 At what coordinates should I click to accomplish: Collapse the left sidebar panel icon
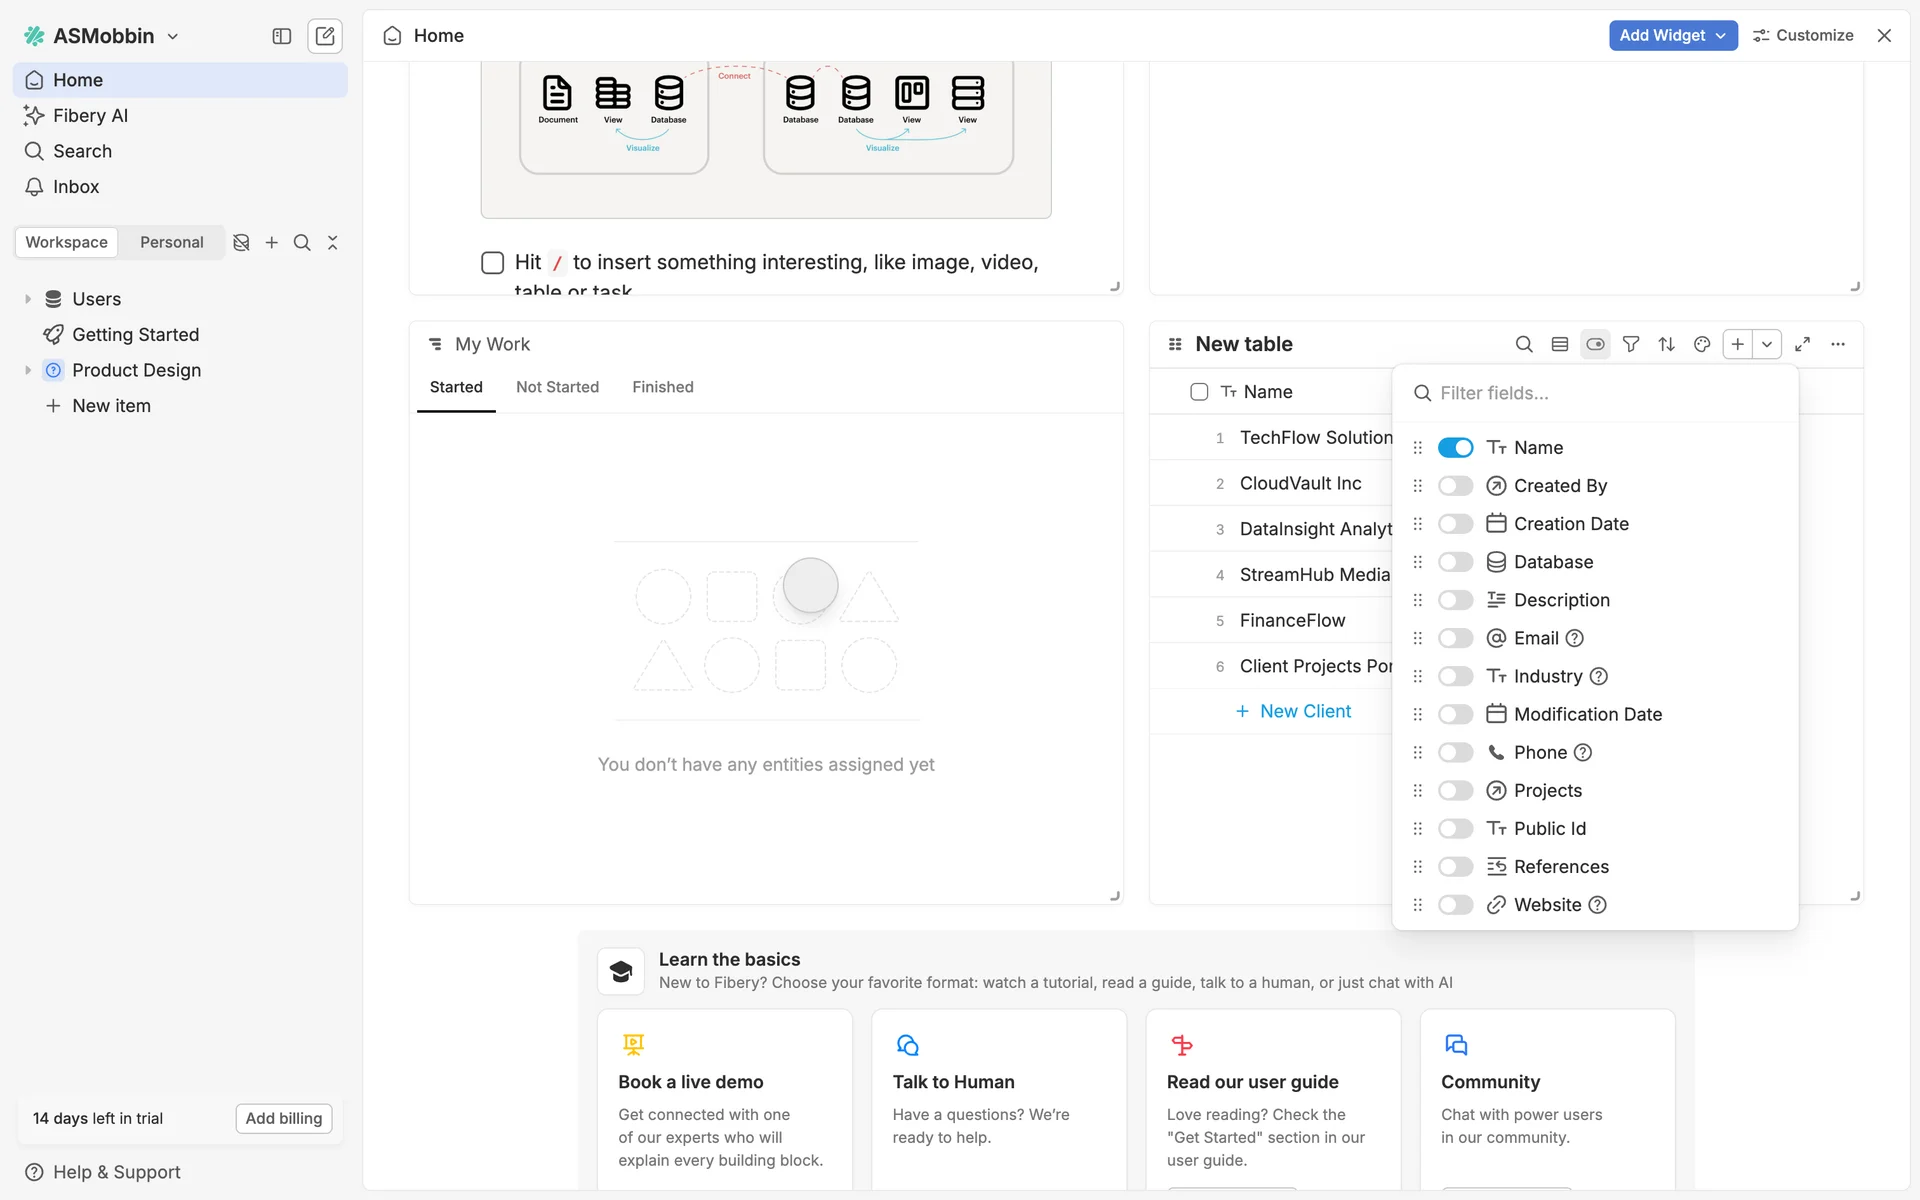pos(282,36)
